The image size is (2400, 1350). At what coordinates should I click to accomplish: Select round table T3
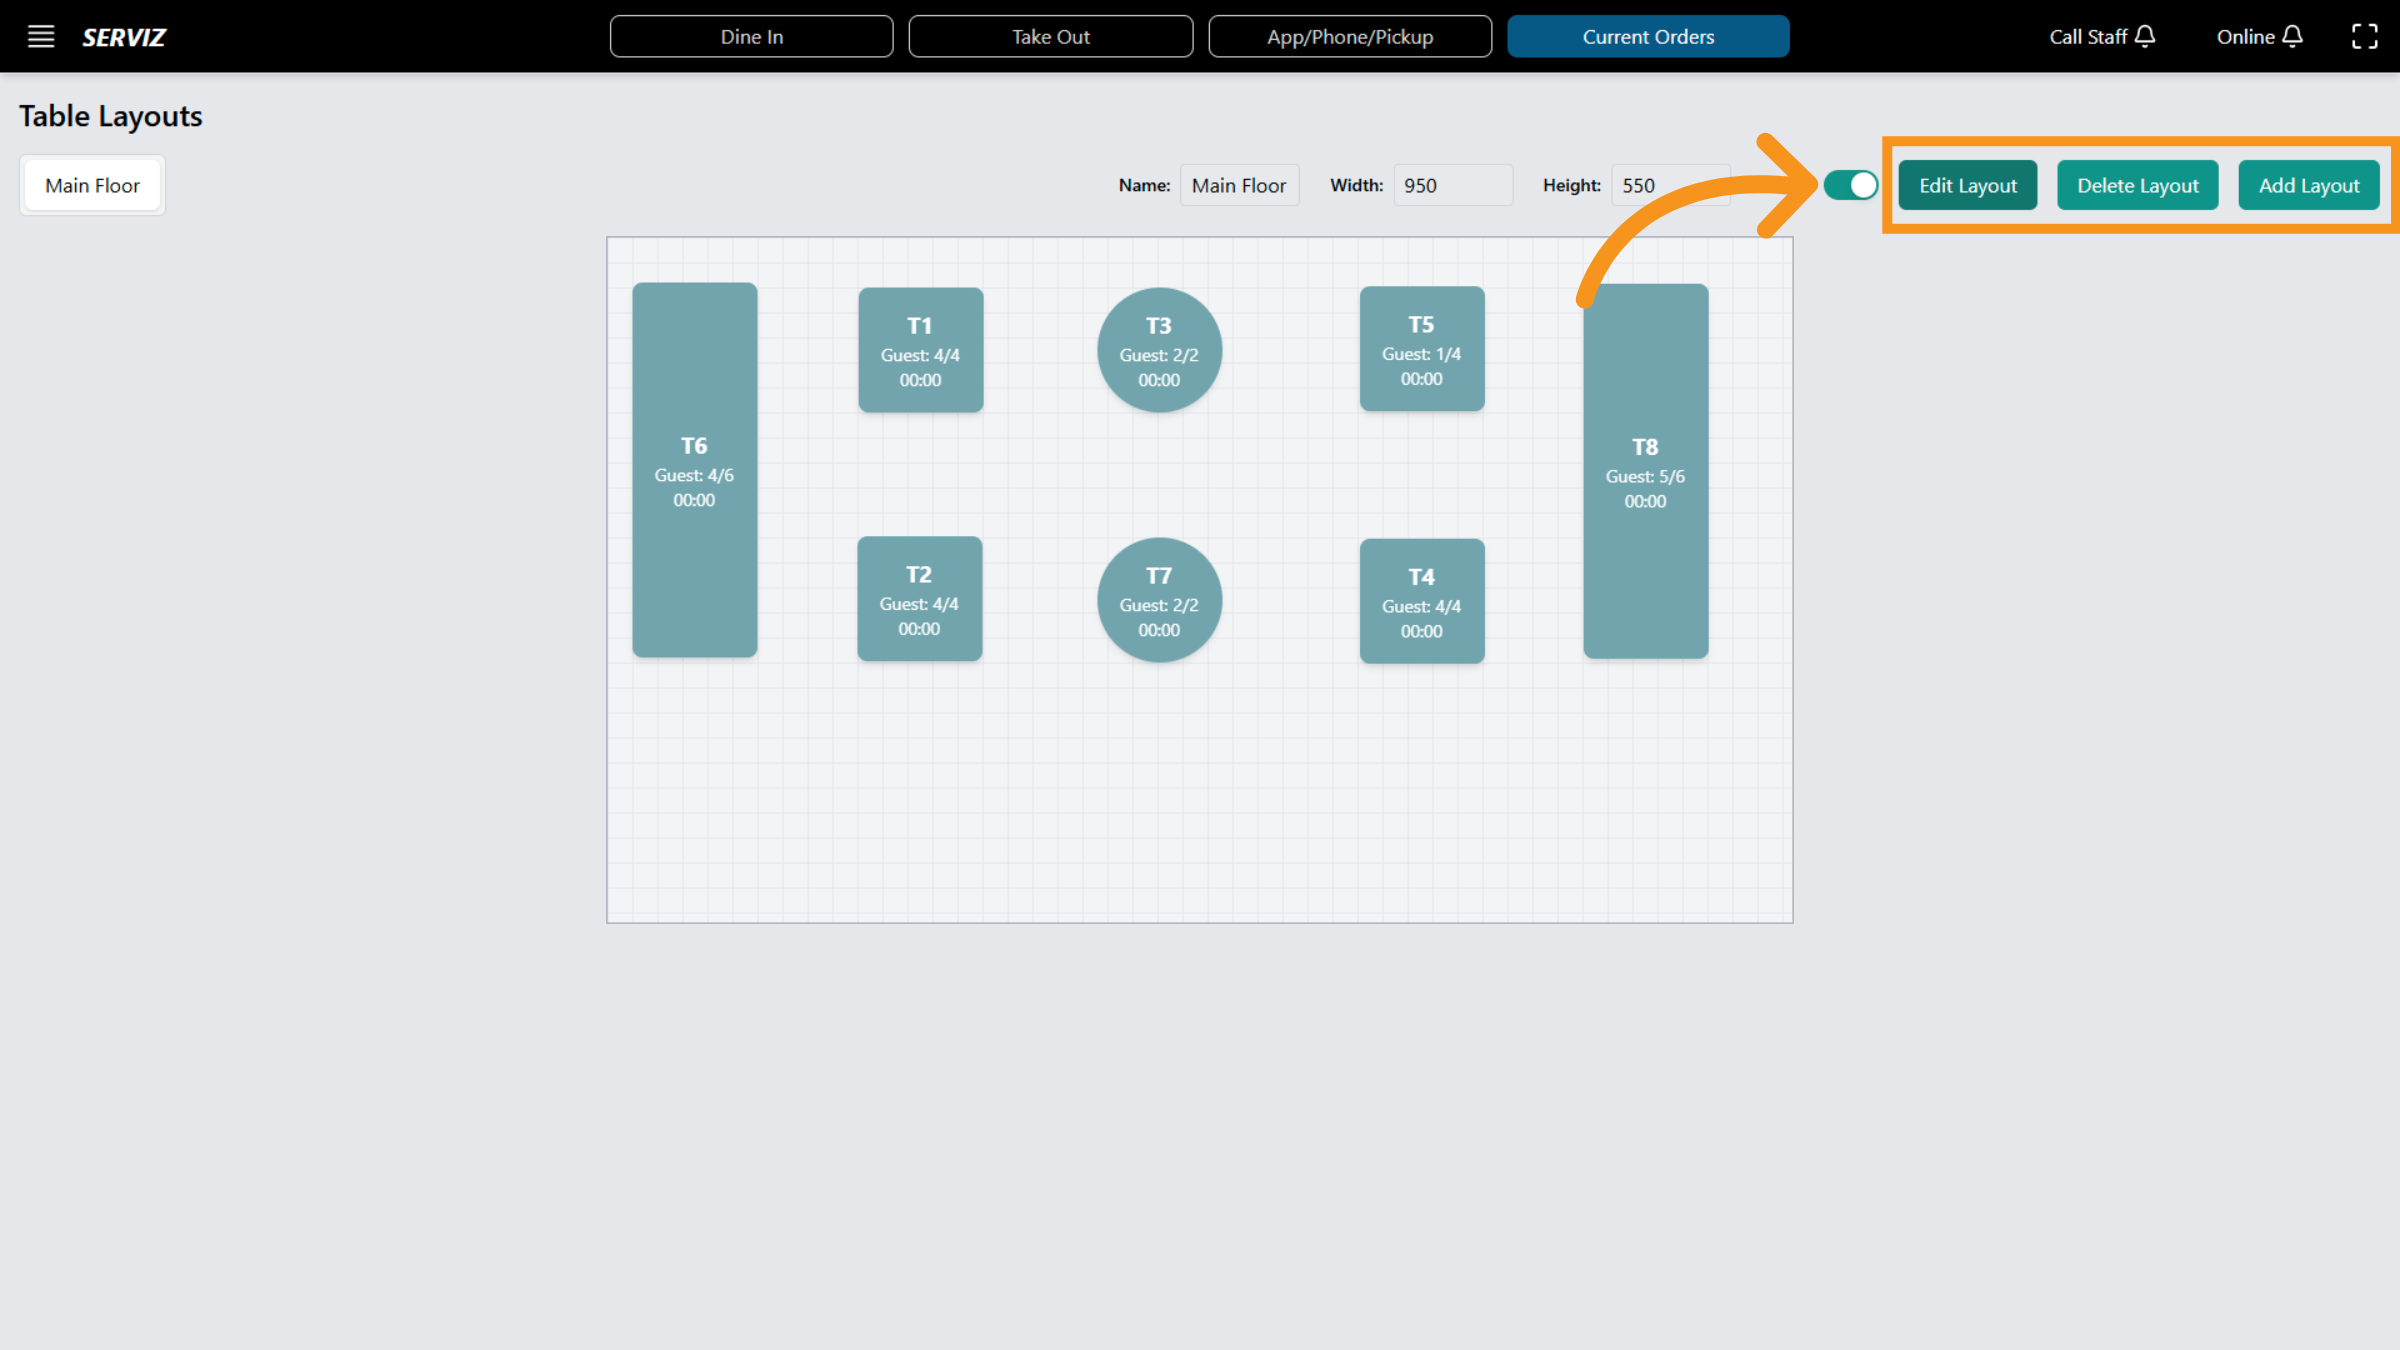(1159, 350)
